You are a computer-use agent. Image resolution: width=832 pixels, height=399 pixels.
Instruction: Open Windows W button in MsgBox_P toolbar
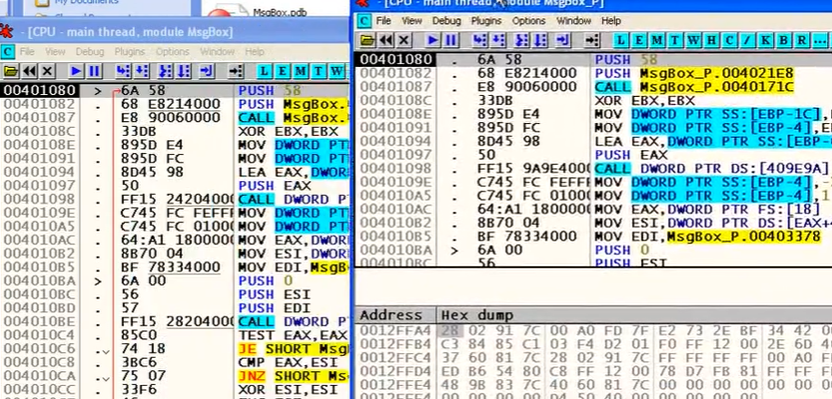pos(694,40)
